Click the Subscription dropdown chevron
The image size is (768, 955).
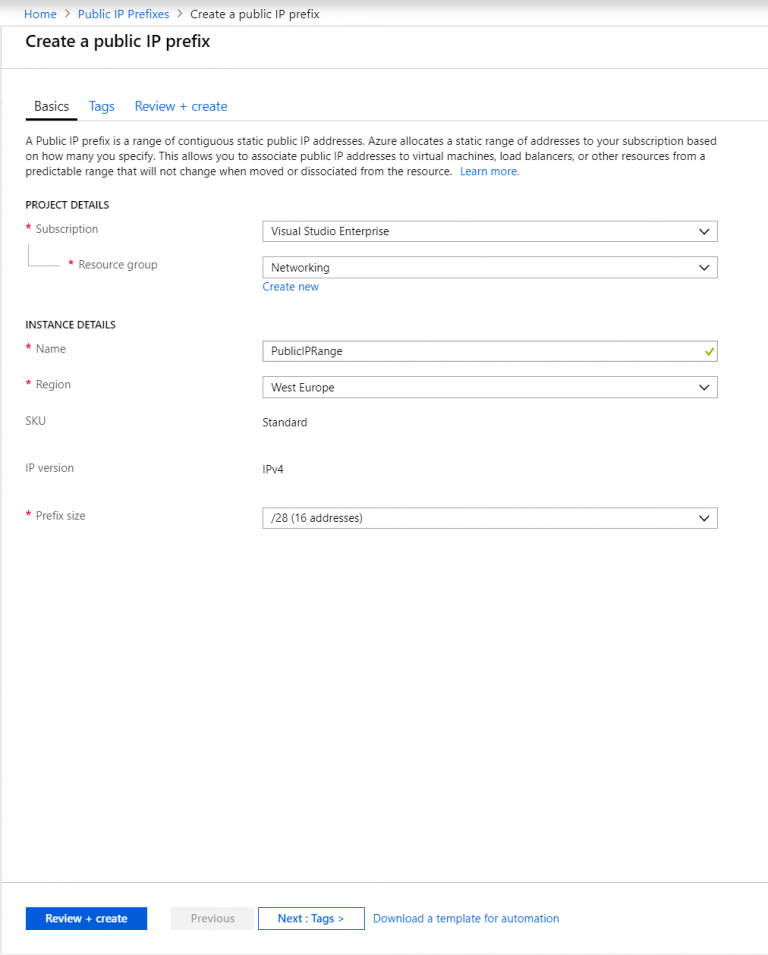pyautogui.click(x=706, y=231)
